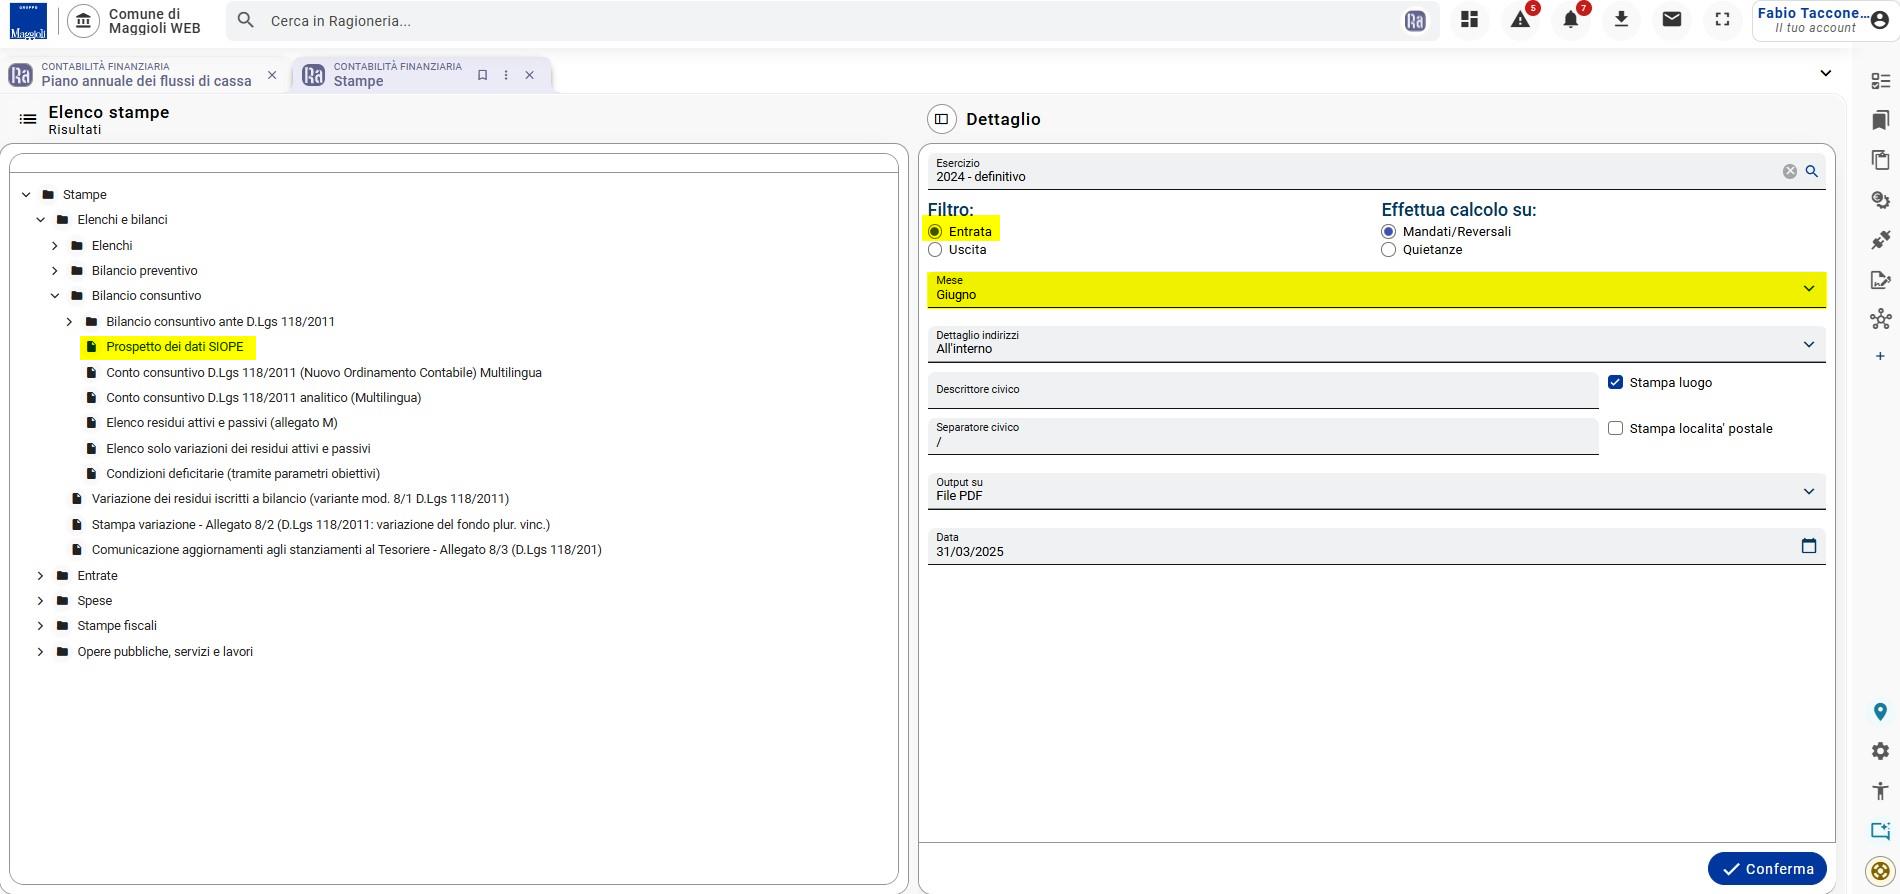This screenshot has width=1900, height=894.
Task: Enable Stampa localita' postale checkbox
Action: (1615, 428)
